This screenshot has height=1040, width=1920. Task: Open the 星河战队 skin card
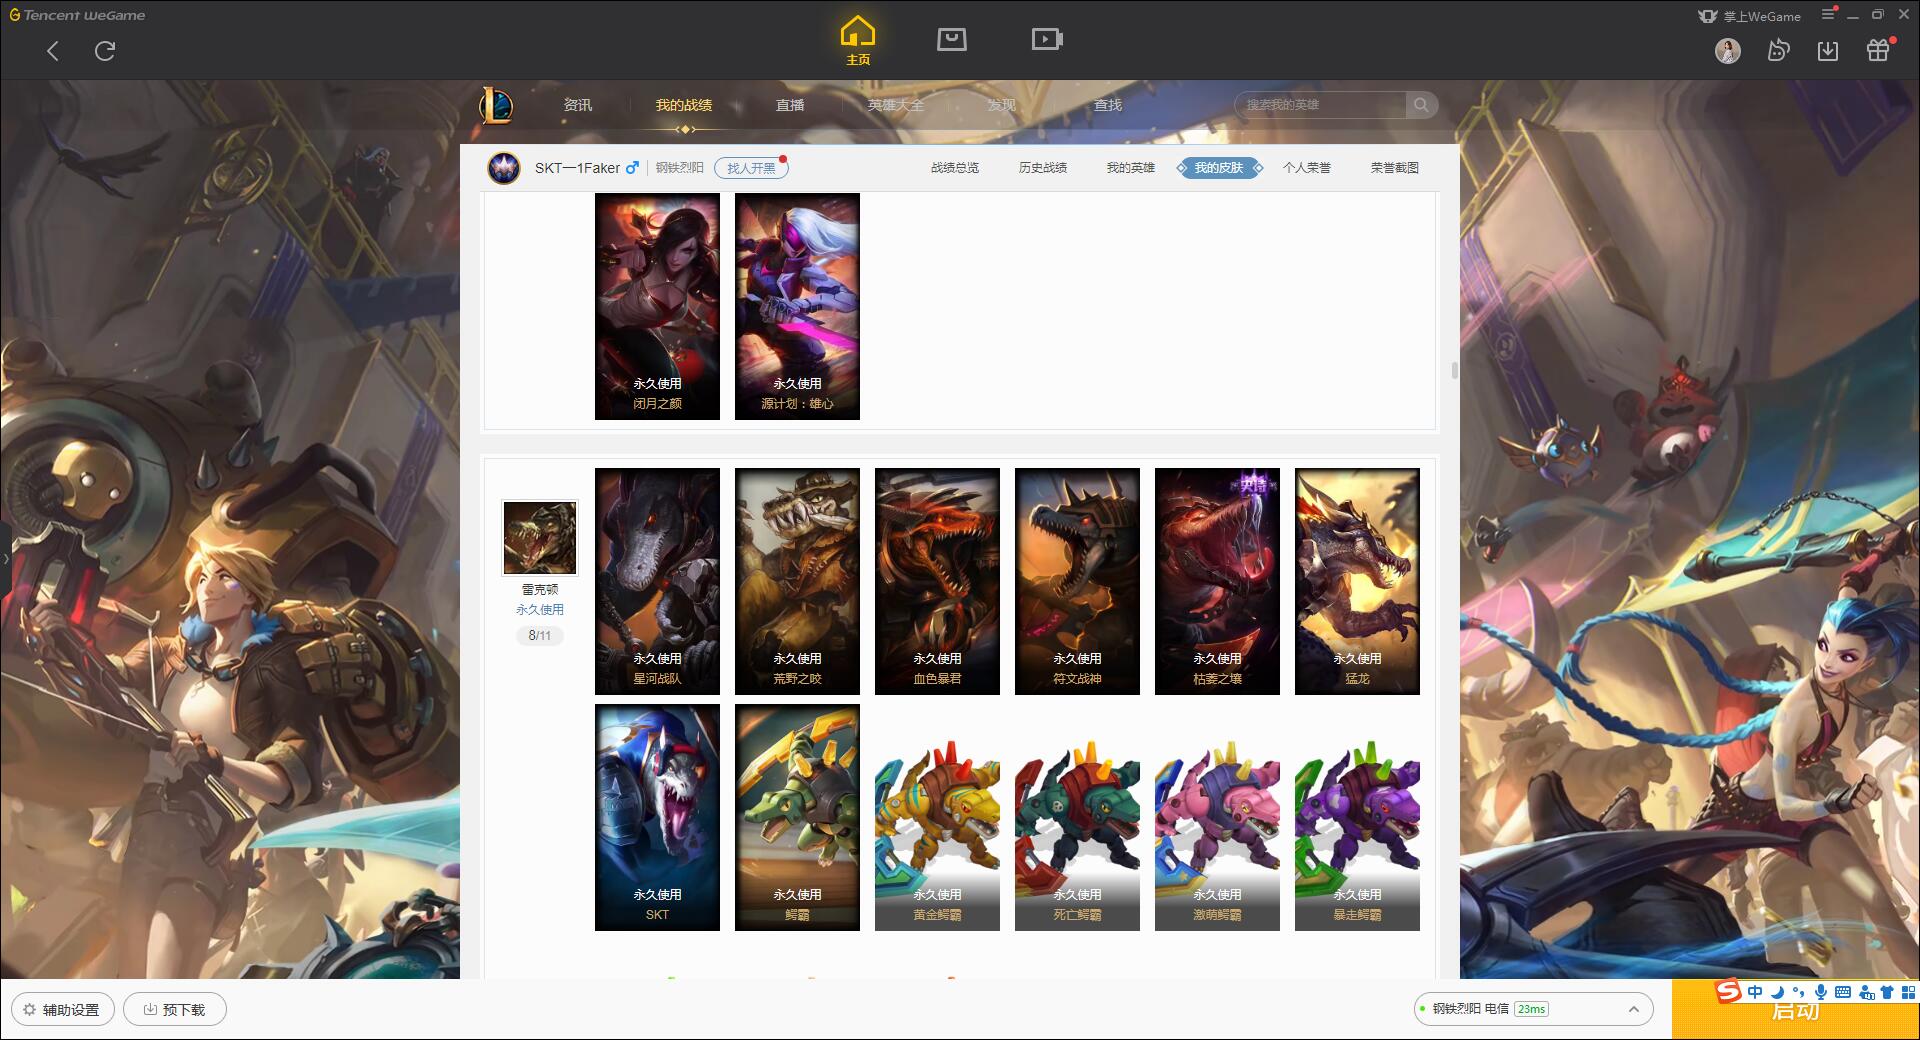[x=657, y=581]
